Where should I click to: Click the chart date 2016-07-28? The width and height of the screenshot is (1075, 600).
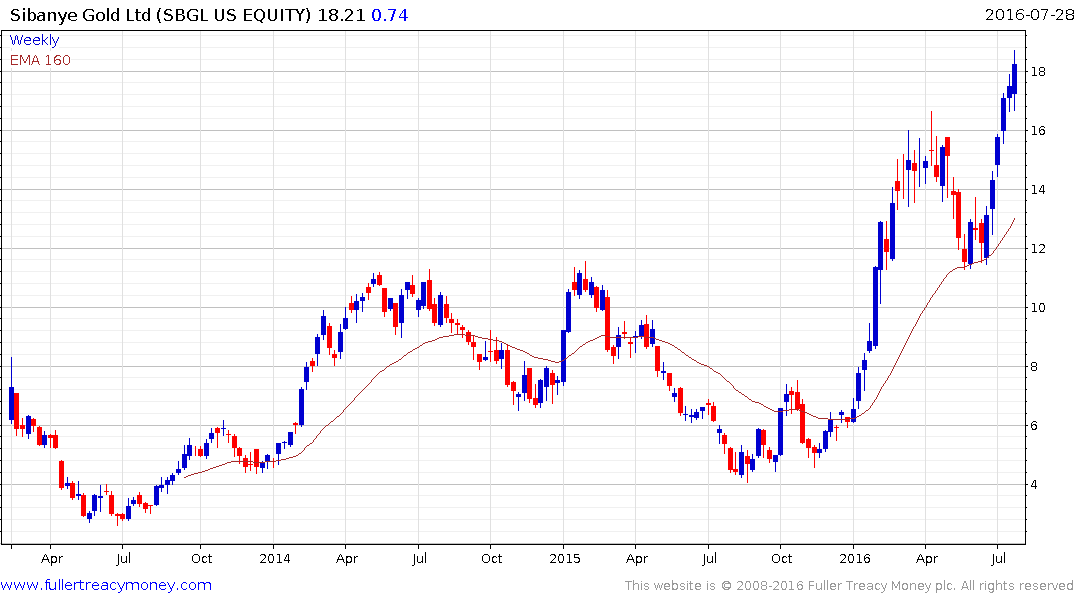(1029, 14)
